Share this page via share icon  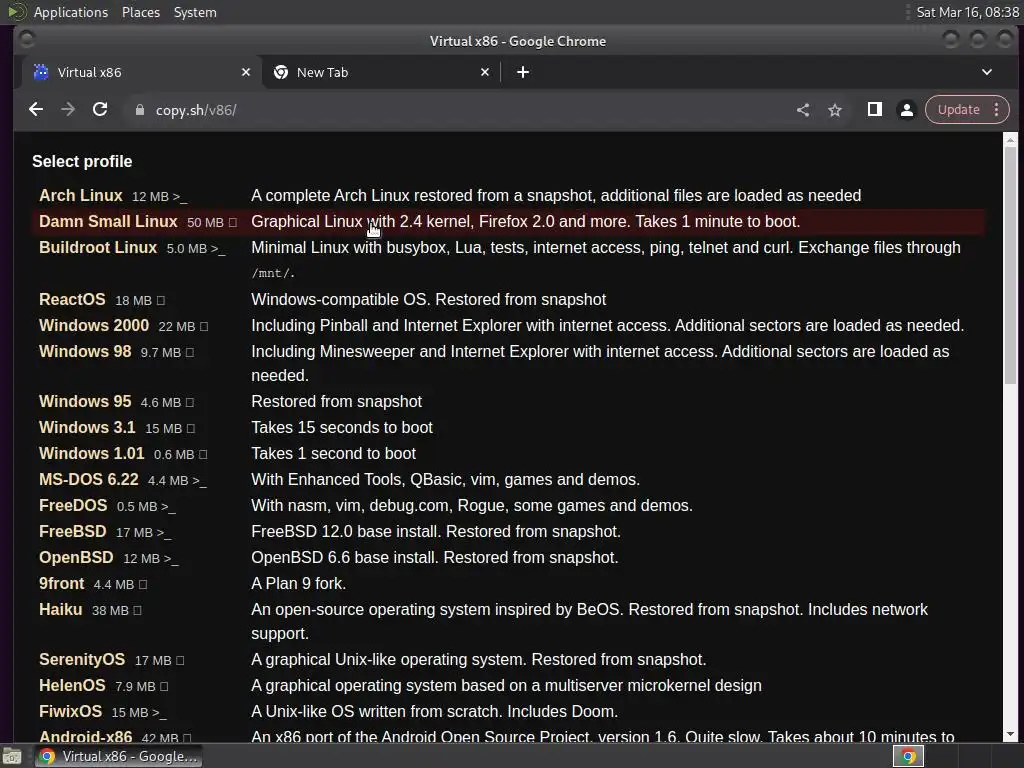(803, 110)
